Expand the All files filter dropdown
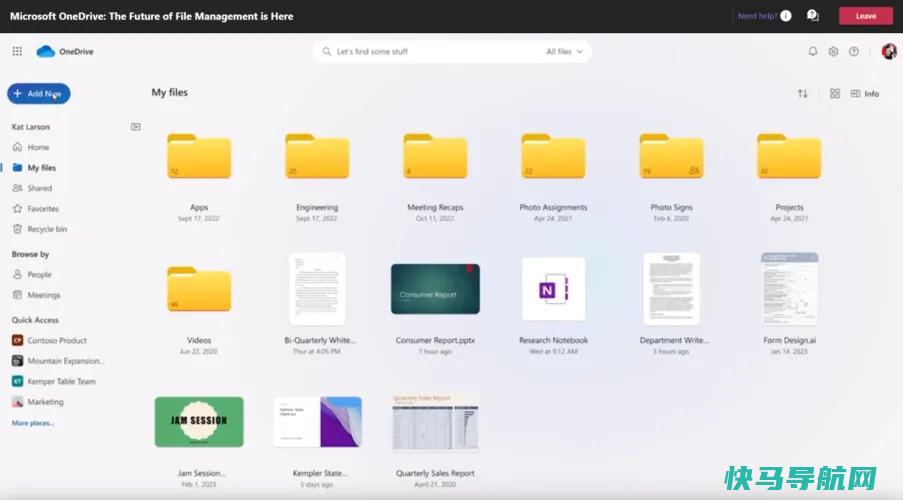Screen dimensions: 903x500 pos(564,51)
